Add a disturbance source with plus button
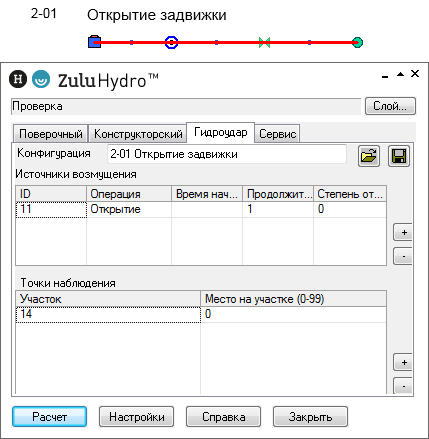Screen dimensions: 429x439 (404, 232)
